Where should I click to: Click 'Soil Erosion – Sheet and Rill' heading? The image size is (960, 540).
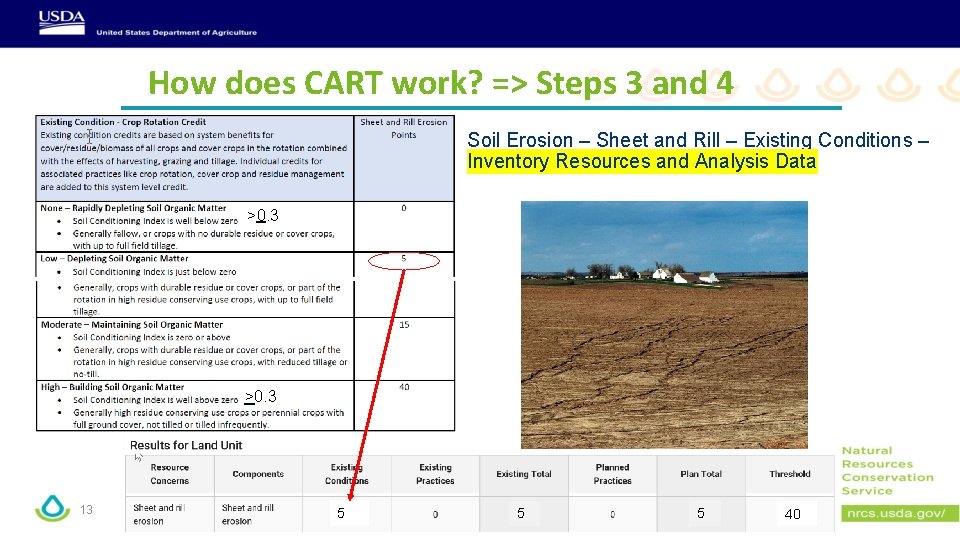tap(593, 140)
